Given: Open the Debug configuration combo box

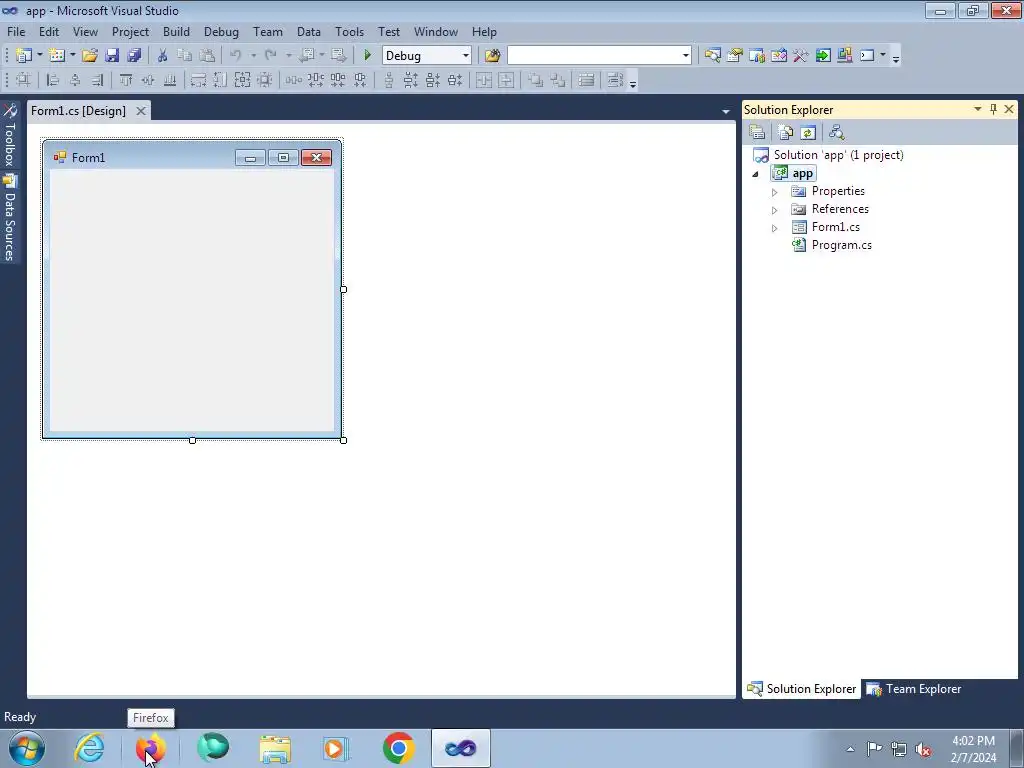Looking at the screenshot, I should pos(426,56).
